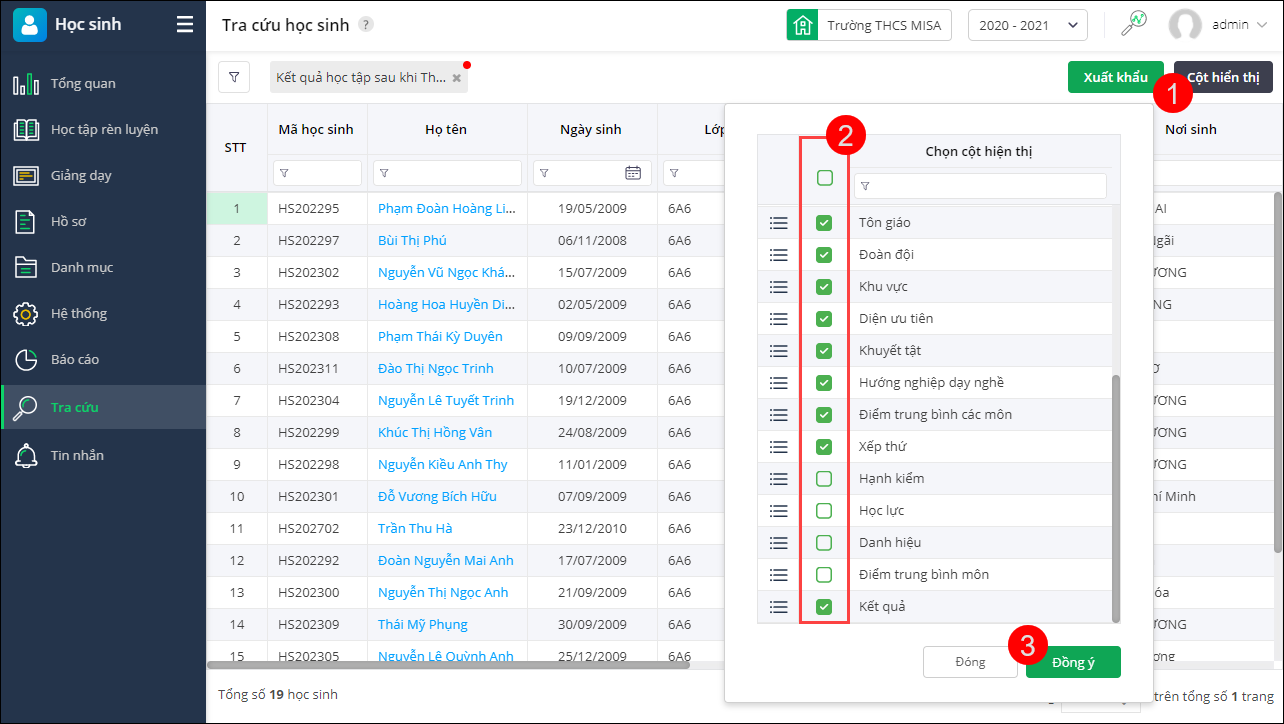The width and height of the screenshot is (1284, 724).
Task: Click the Học sinh app logo icon
Action: 30,25
